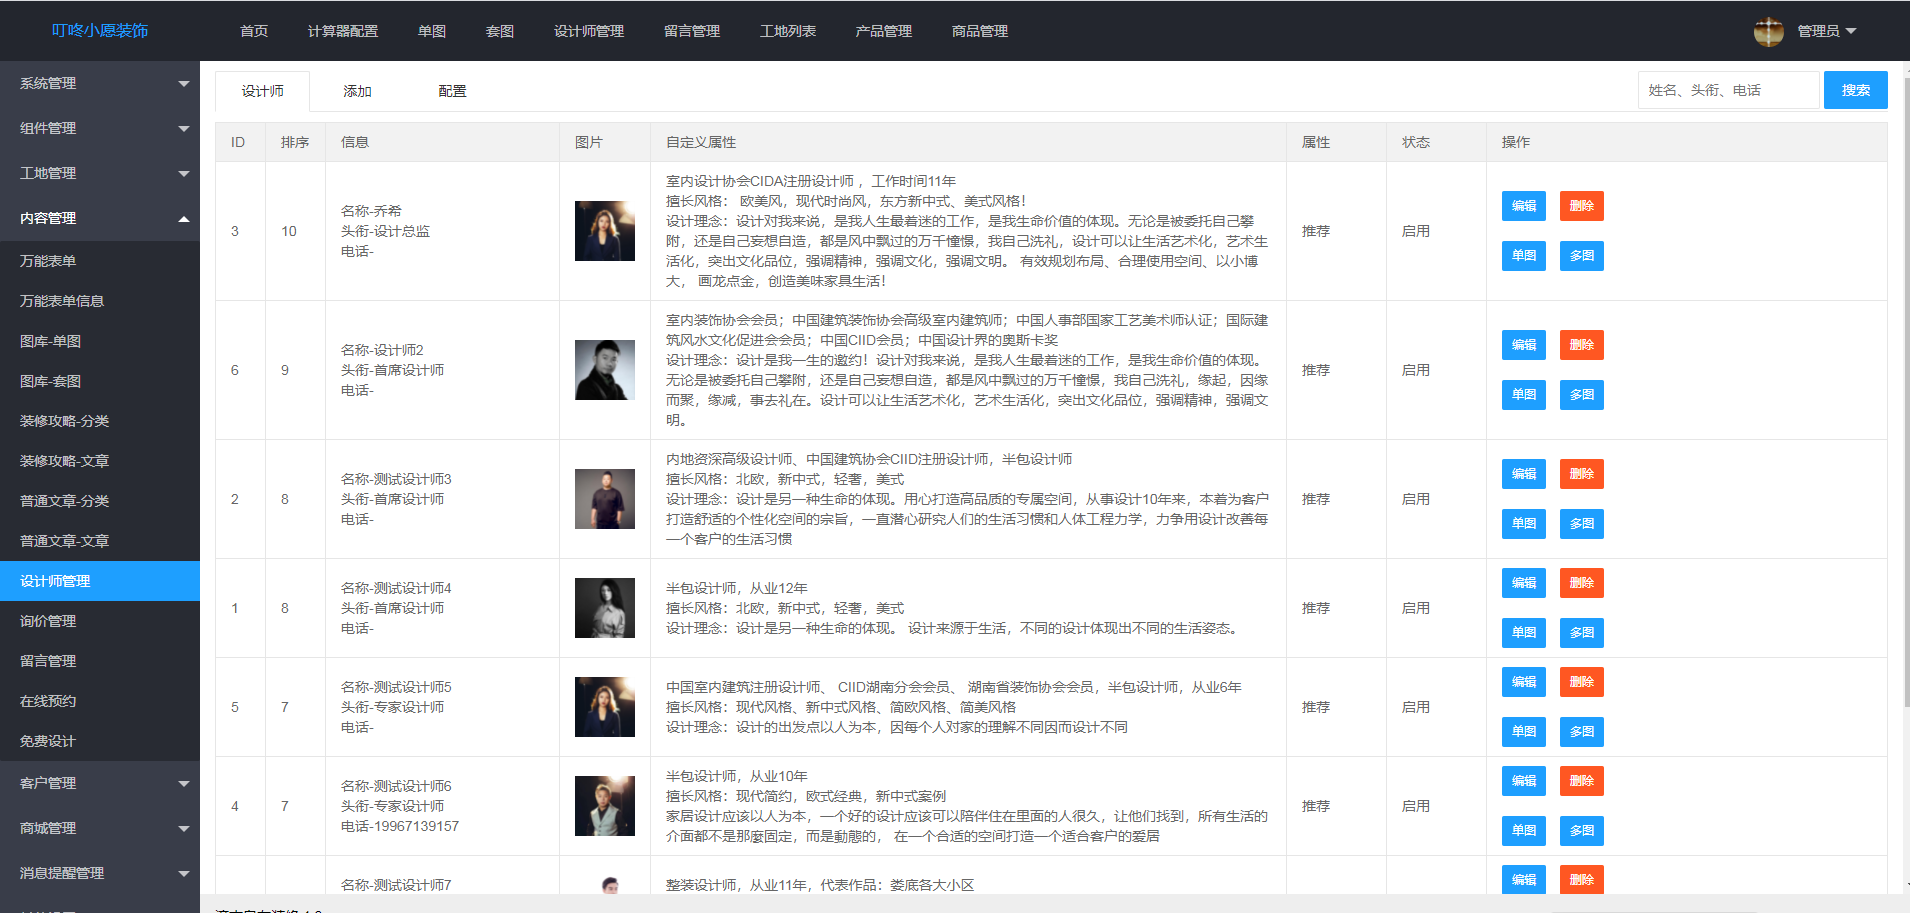Switch to the 配置 tab
1910x913 pixels.
click(452, 91)
